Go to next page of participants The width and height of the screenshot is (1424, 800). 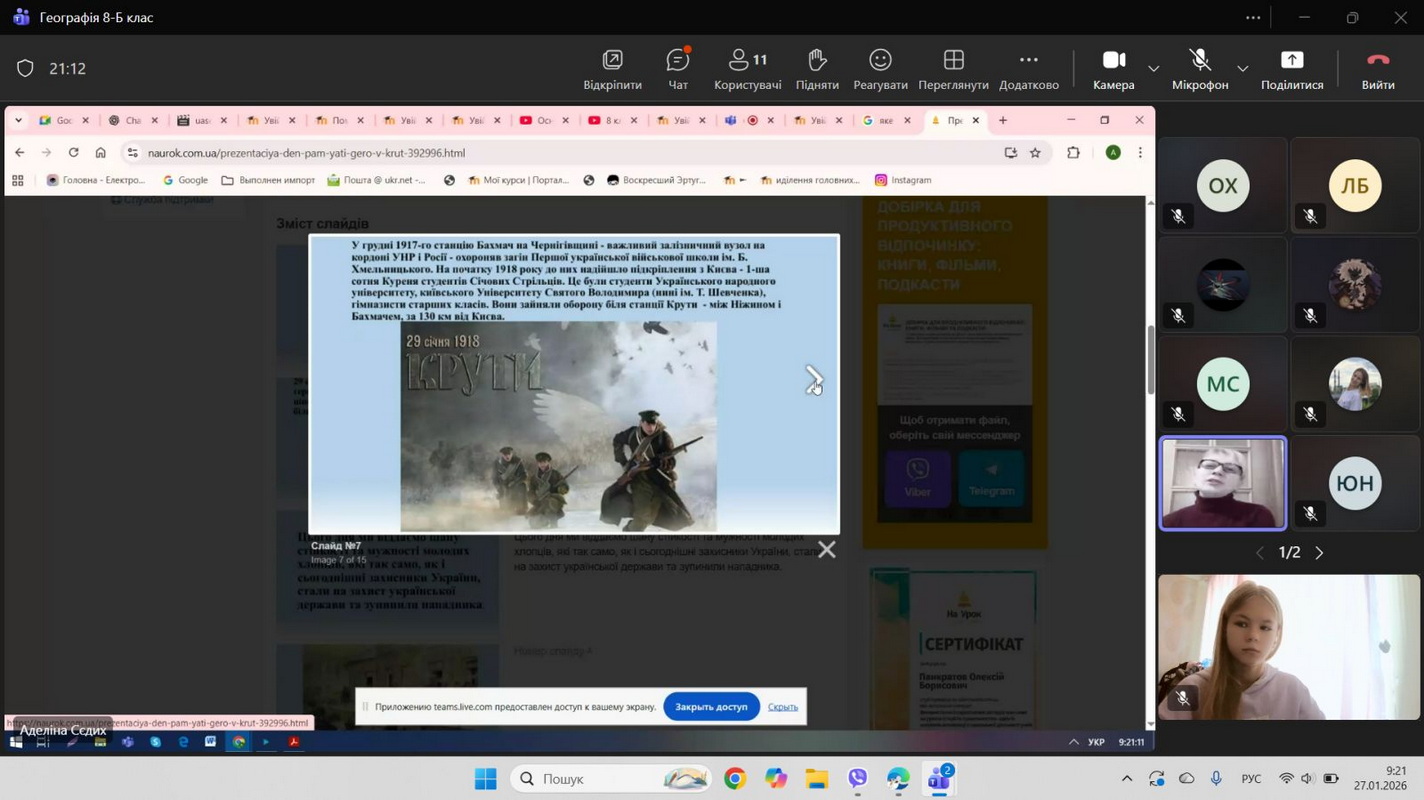pyautogui.click(x=1319, y=553)
